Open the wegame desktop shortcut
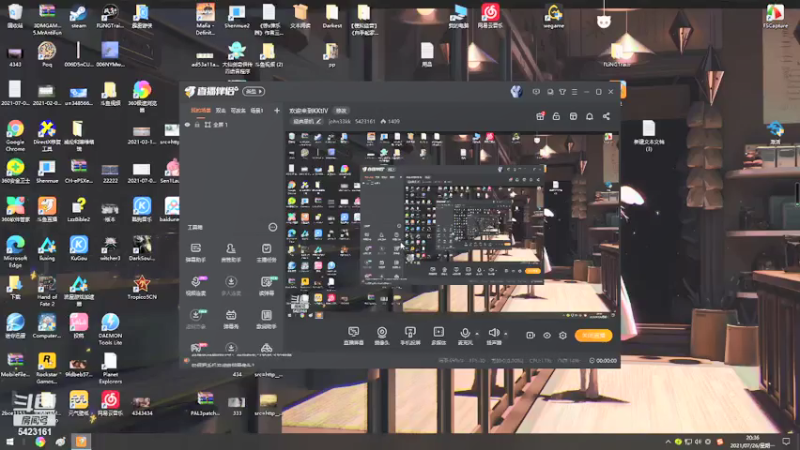Screen dimensions: 800x450 553,16
